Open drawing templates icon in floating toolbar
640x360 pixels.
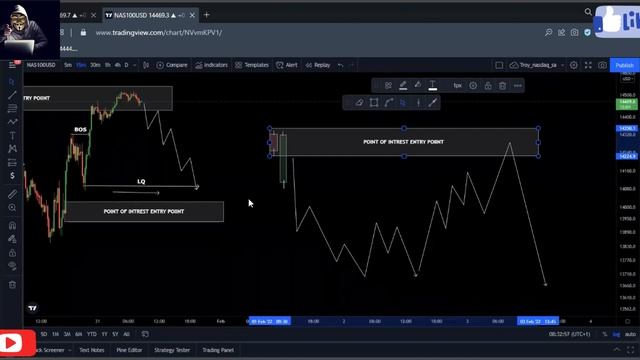point(388,85)
